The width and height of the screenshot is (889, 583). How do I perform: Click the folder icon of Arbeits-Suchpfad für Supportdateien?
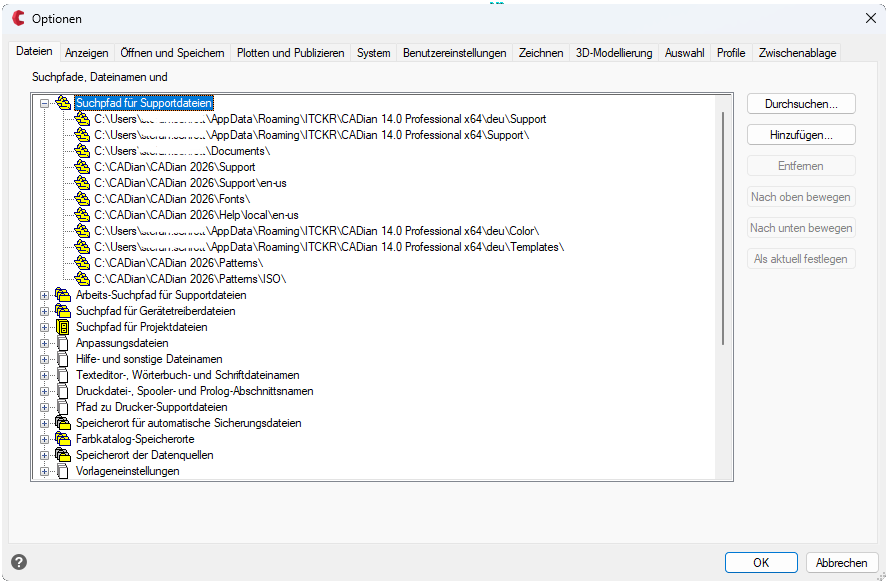coord(64,295)
